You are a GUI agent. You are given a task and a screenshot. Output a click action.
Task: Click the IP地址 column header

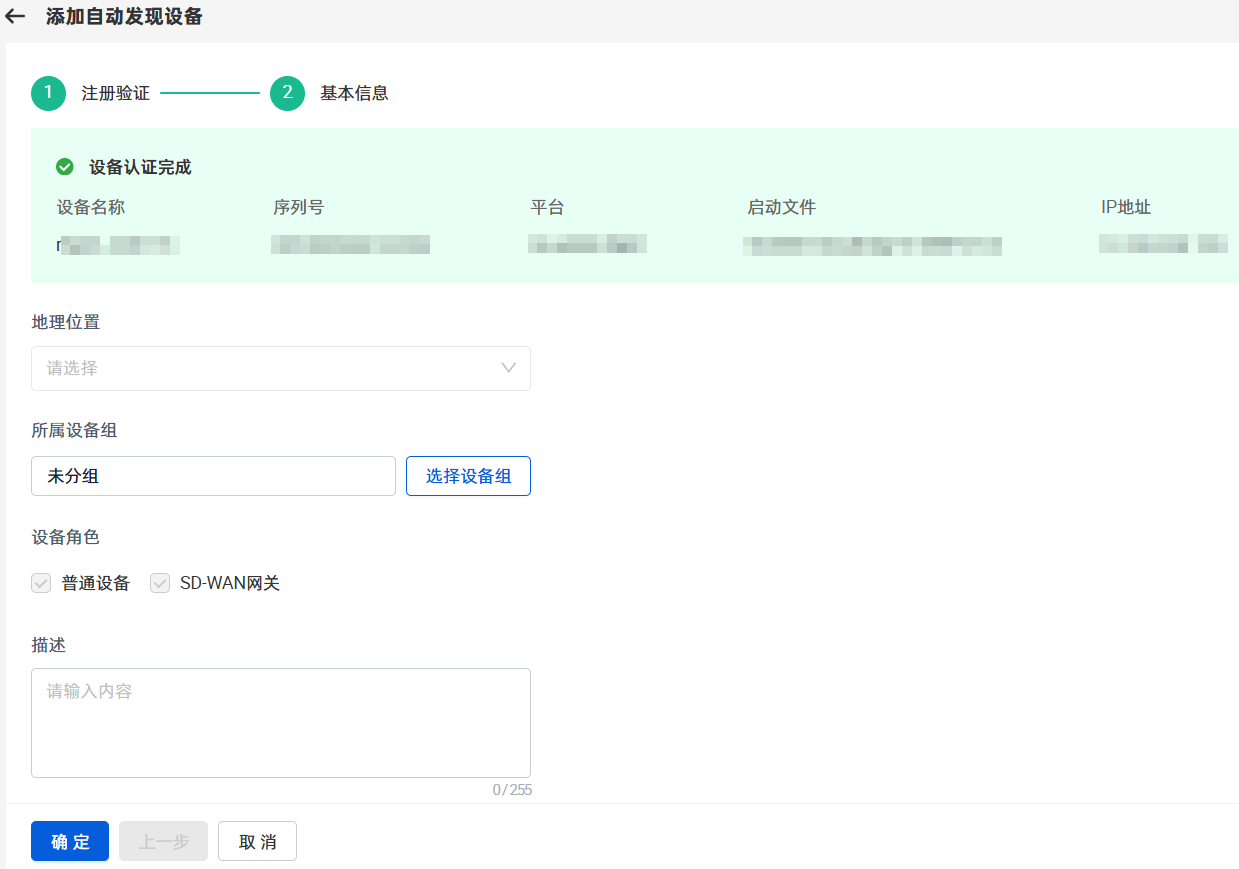pos(1125,207)
